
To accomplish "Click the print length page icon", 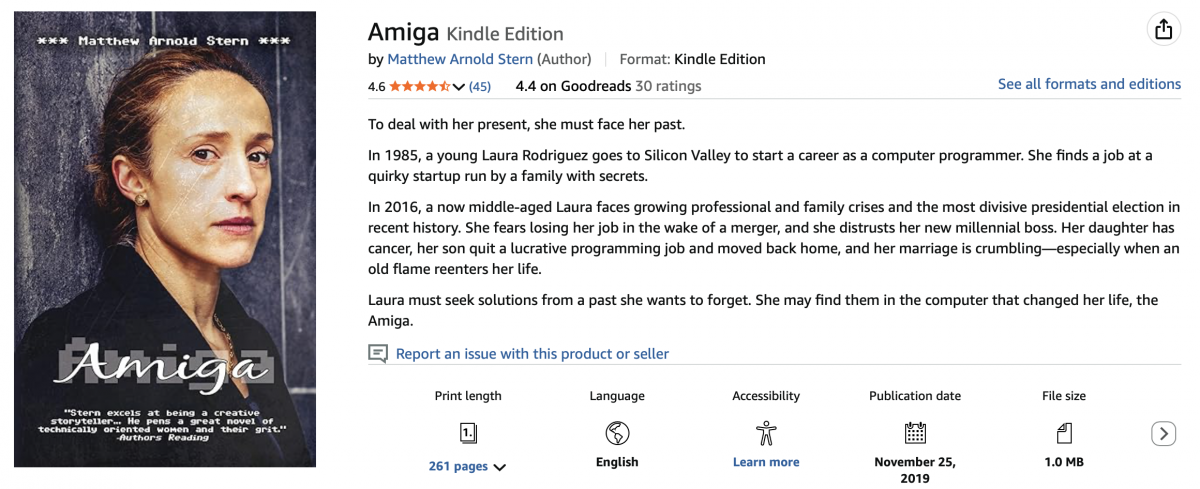I will click(468, 433).
